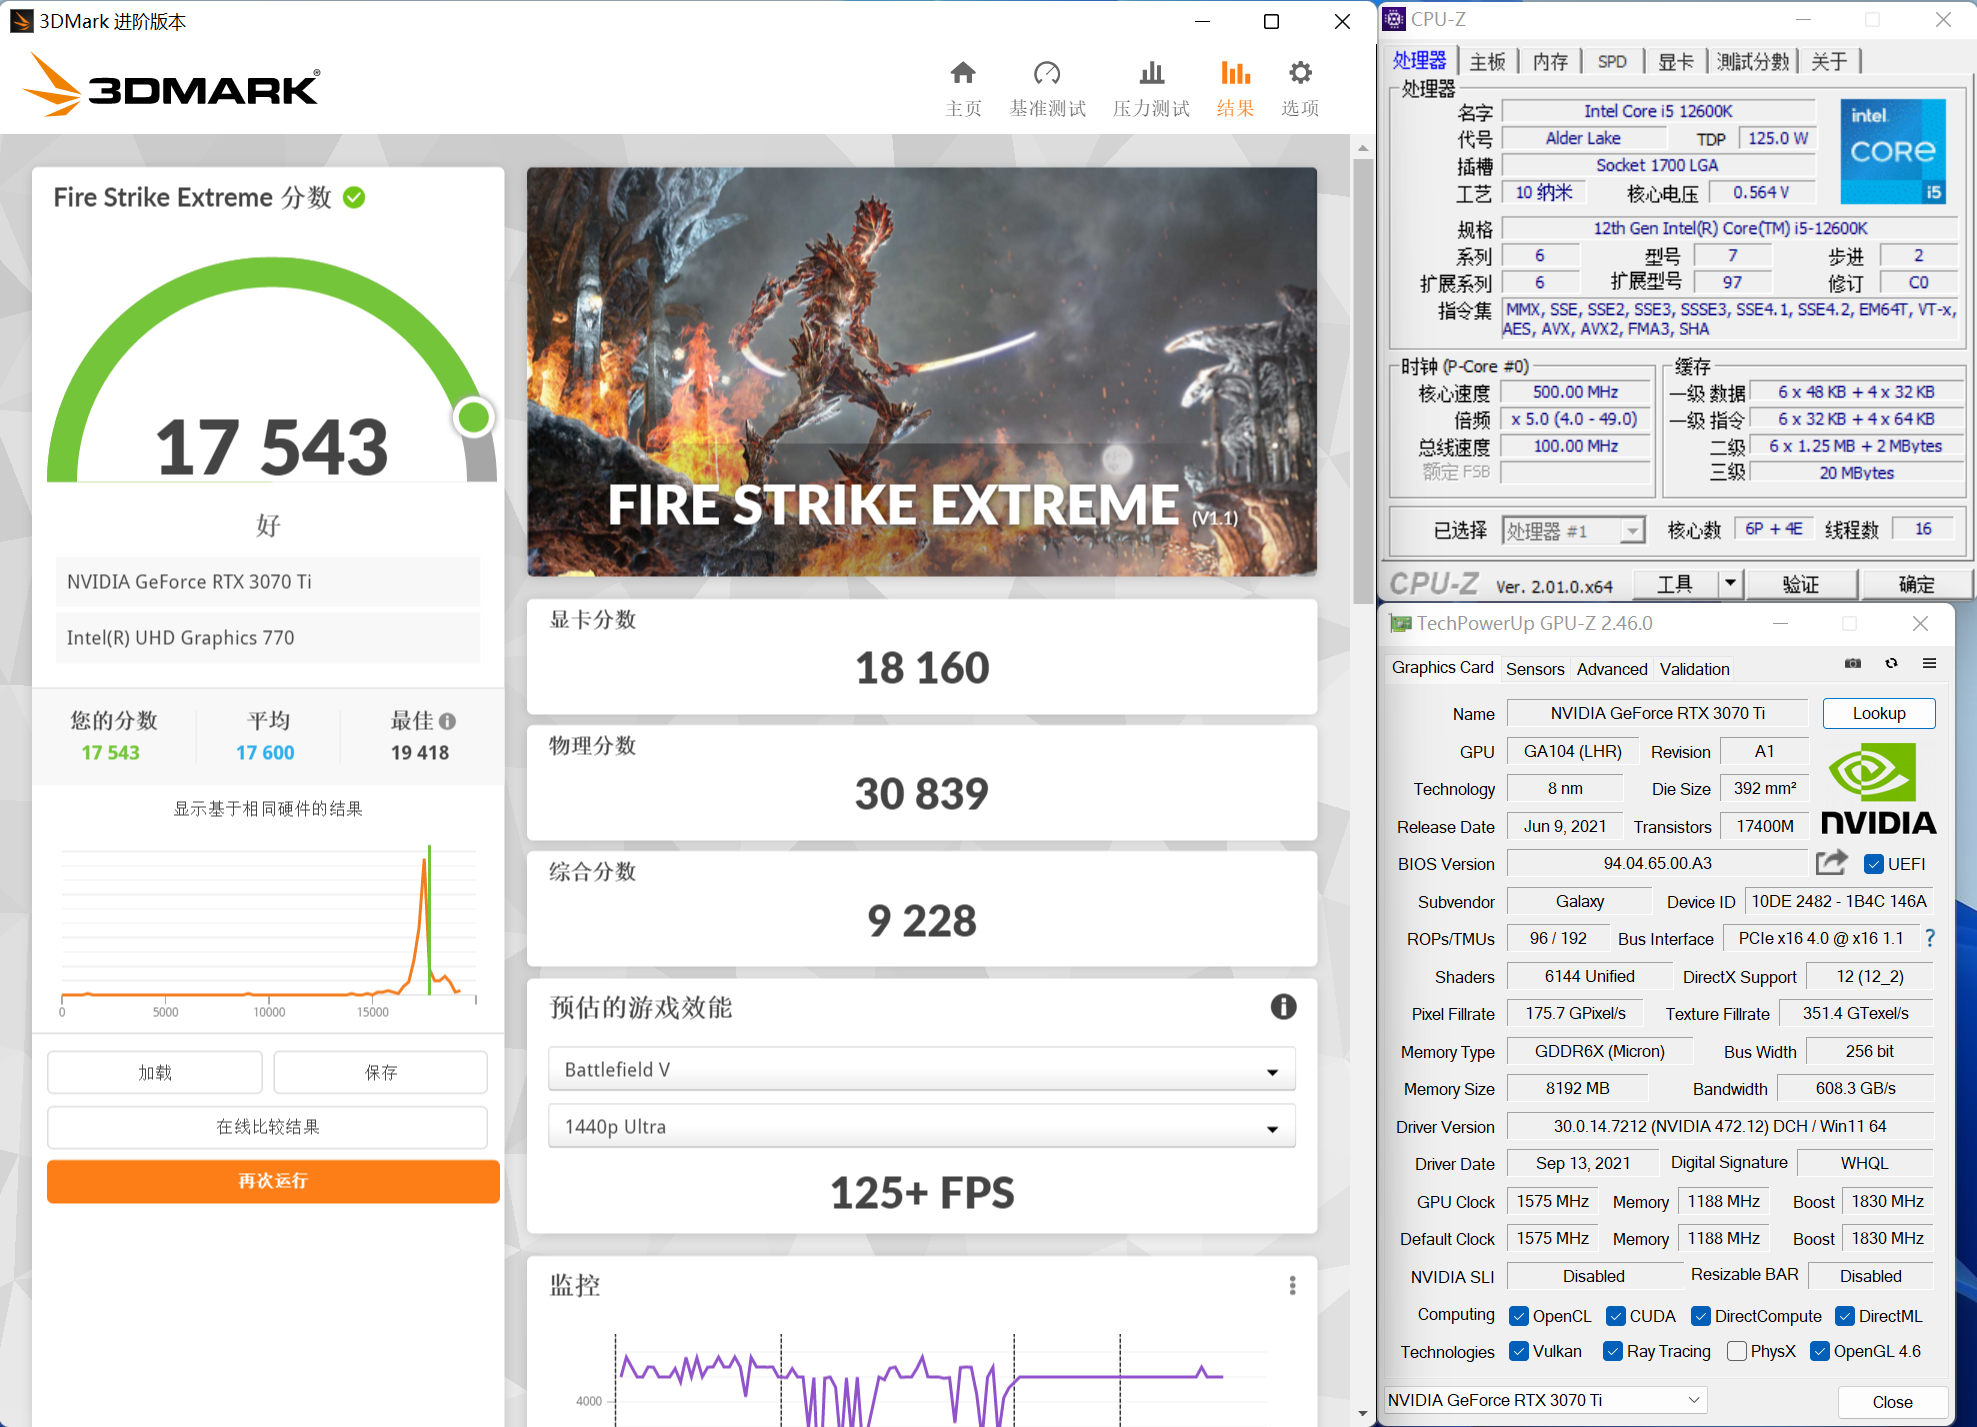Open the options gear icon

tap(1299, 74)
